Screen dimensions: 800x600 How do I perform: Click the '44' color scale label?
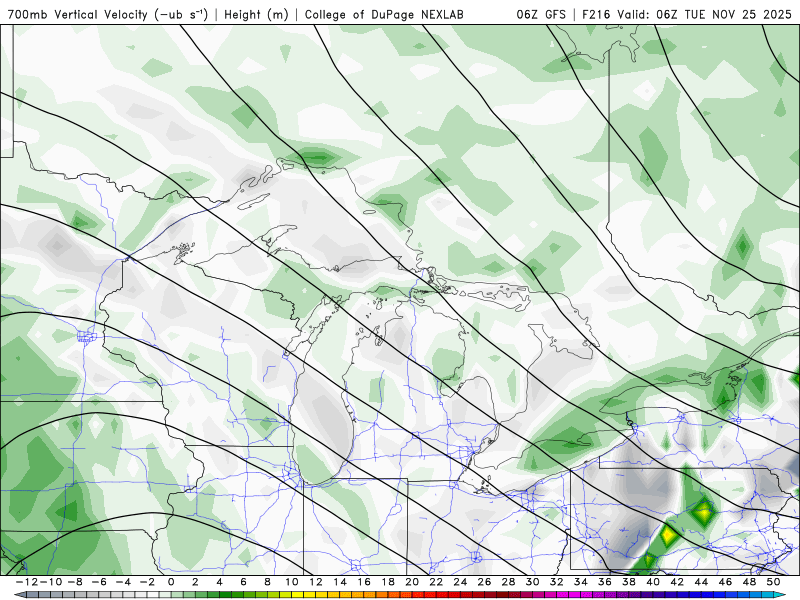(x=702, y=582)
